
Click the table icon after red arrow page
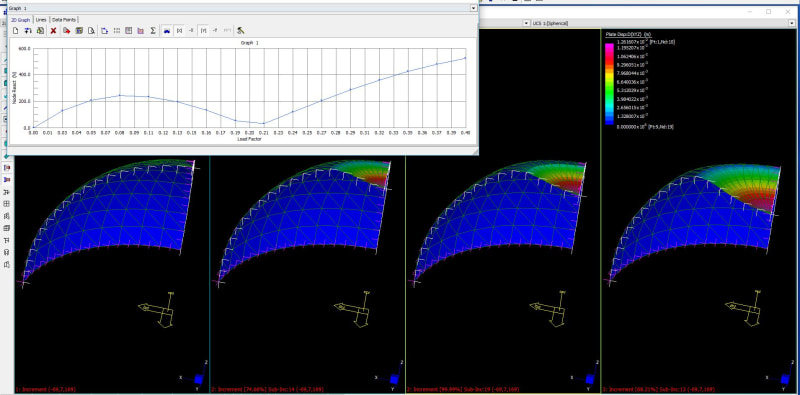point(79,31)
